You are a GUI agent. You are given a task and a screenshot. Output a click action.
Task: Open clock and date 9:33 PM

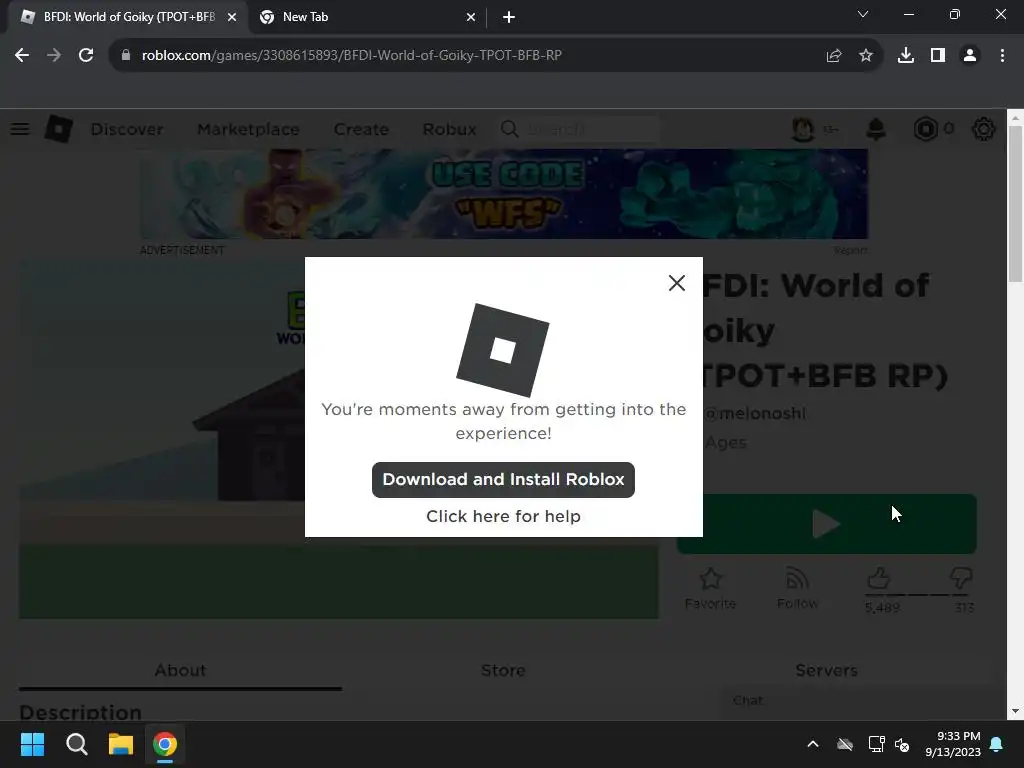pos(953,744)
